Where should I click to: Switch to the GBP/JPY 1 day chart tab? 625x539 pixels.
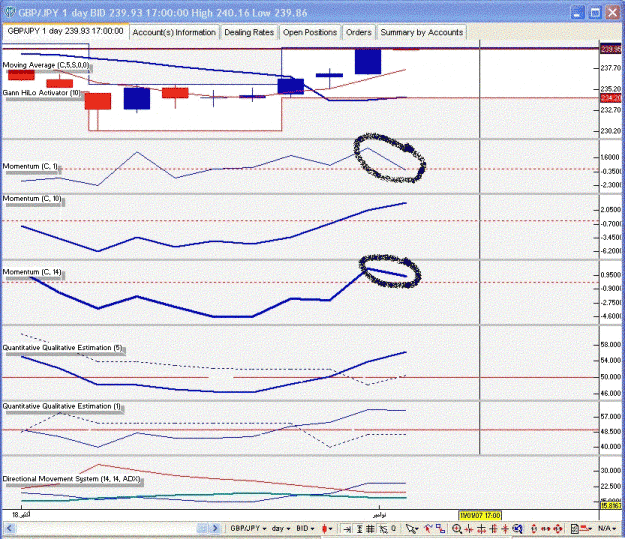[x=65, y=31]
